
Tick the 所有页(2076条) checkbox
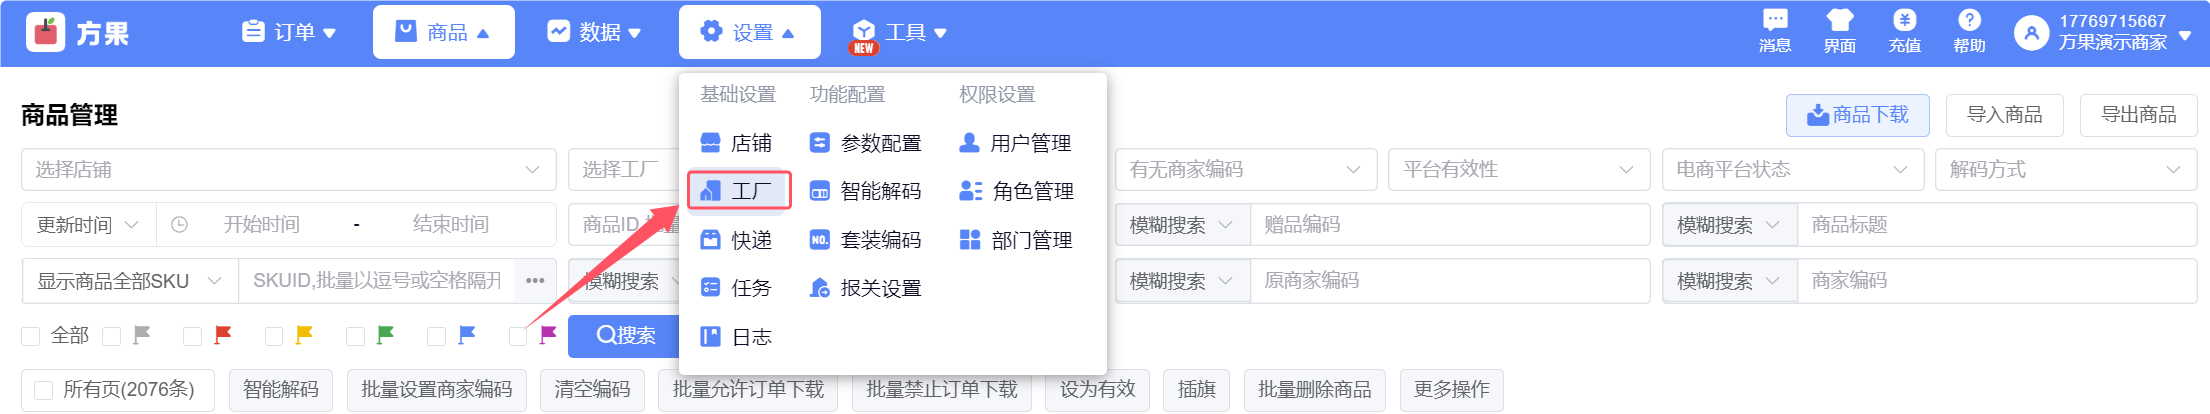(44, 390)
